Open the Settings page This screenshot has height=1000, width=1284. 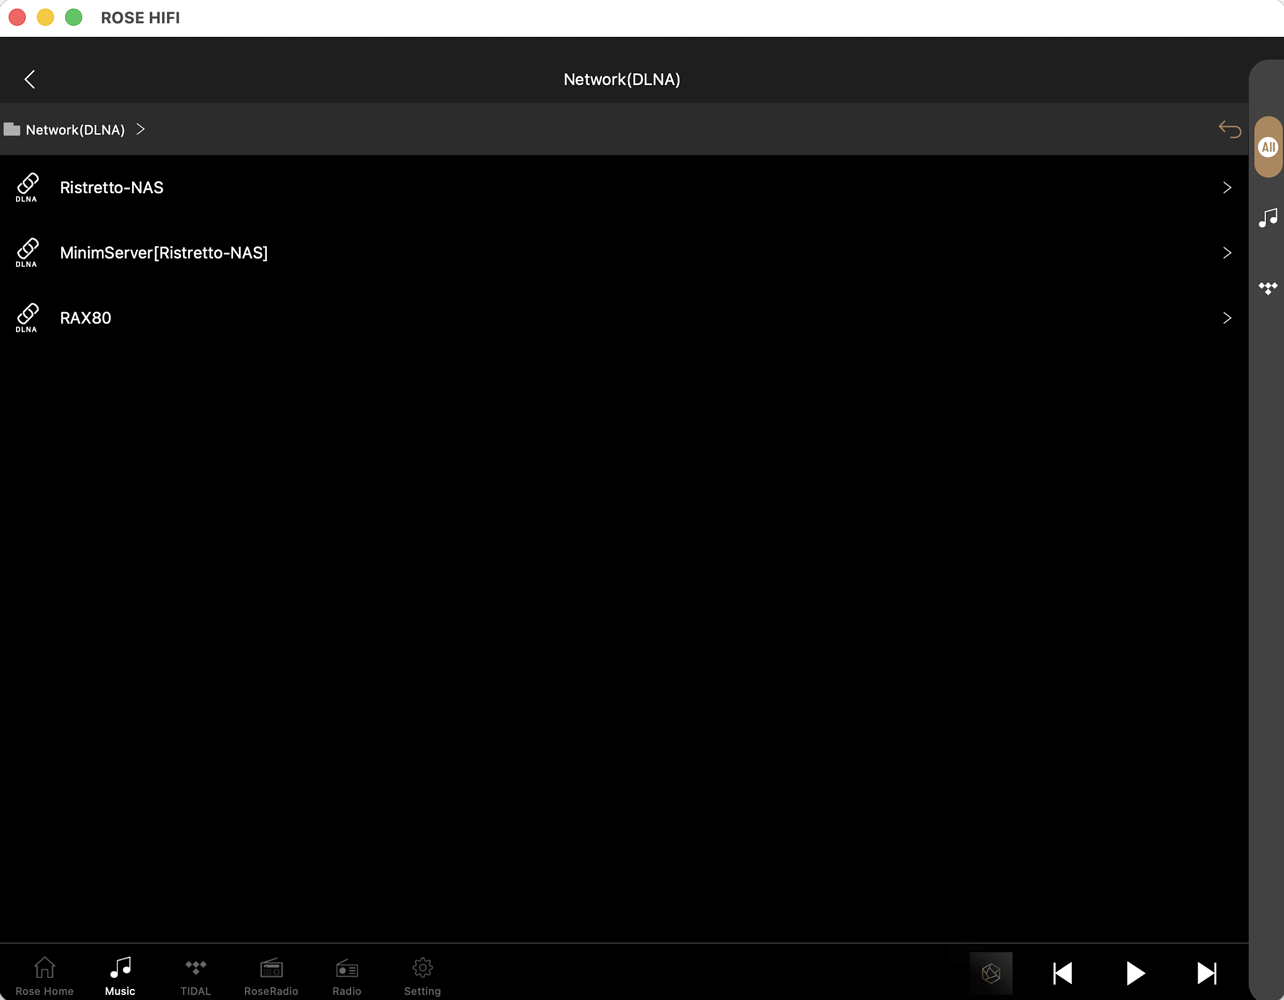[x=422, y=975]
